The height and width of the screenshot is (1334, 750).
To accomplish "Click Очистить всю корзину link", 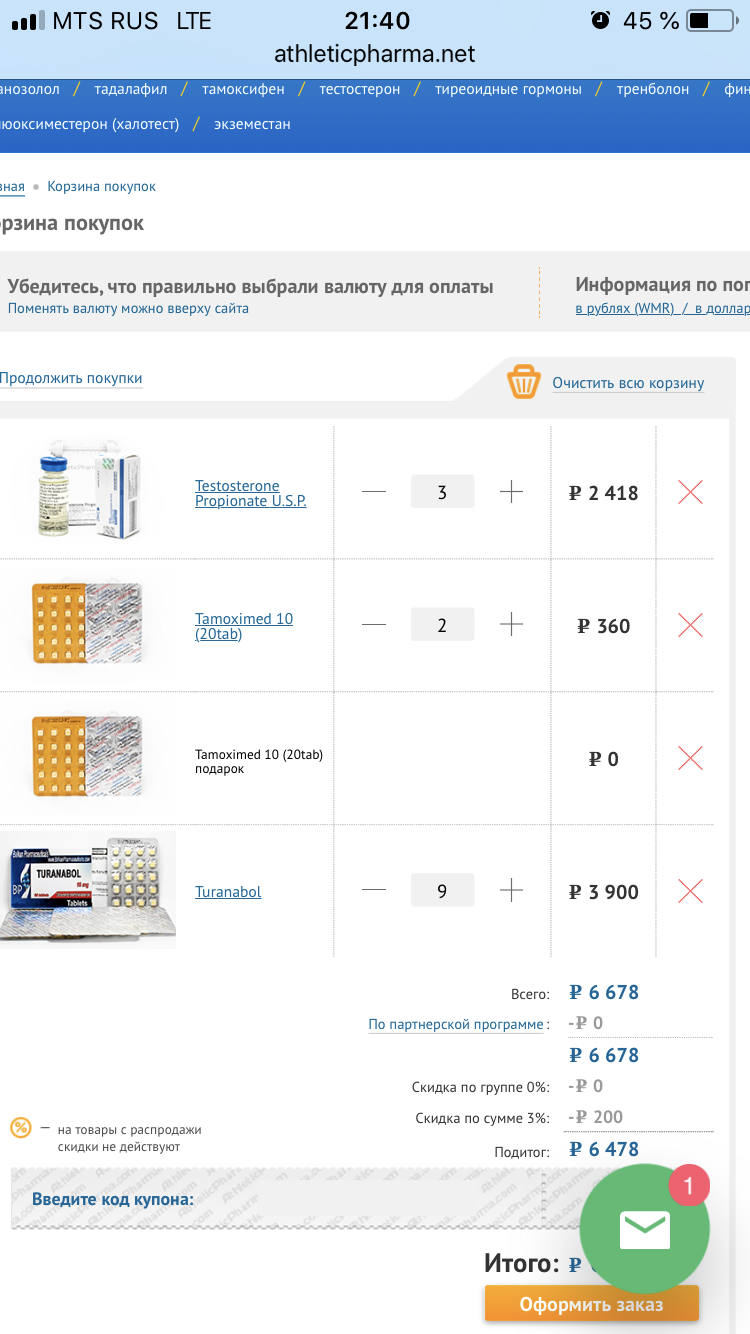I will 628,383.
